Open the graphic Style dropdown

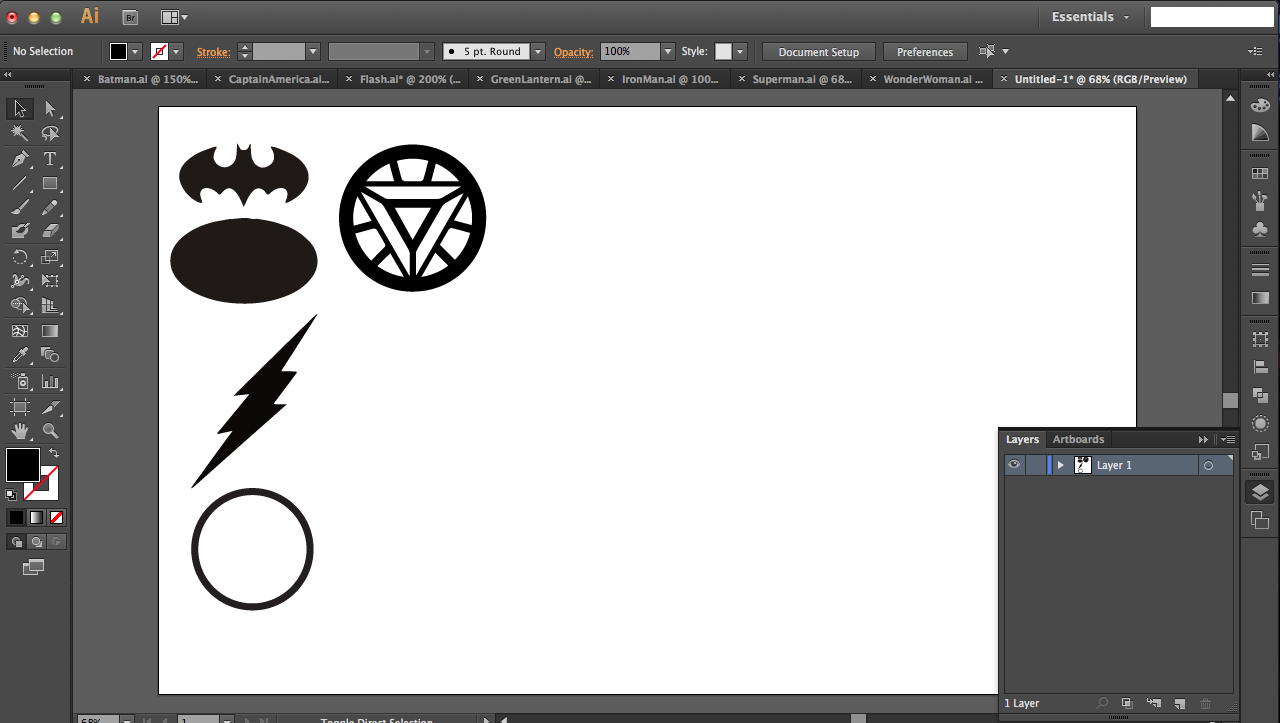[x=739, y=51]
